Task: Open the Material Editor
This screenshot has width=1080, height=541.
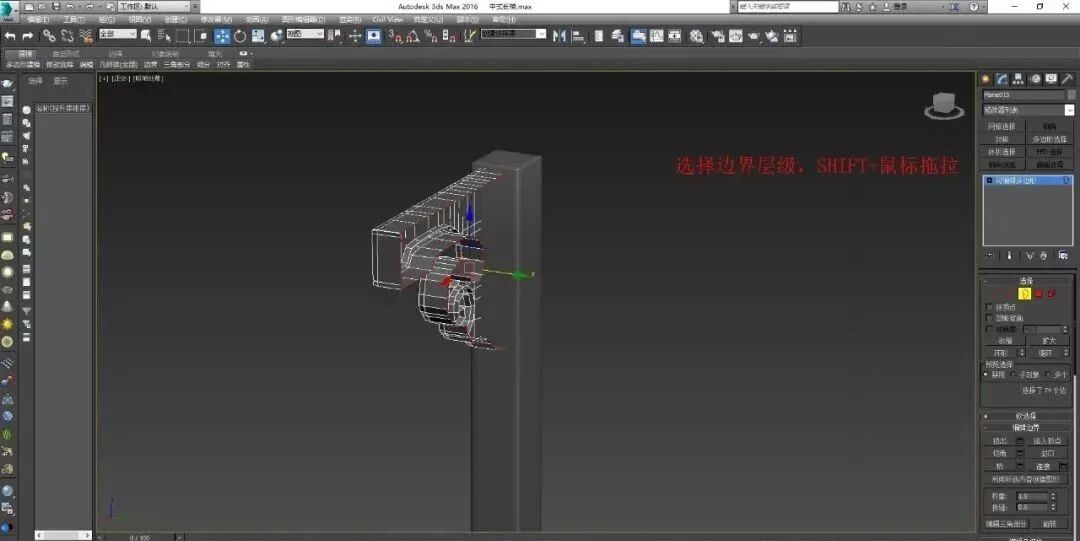Action: tap(696, 36)
